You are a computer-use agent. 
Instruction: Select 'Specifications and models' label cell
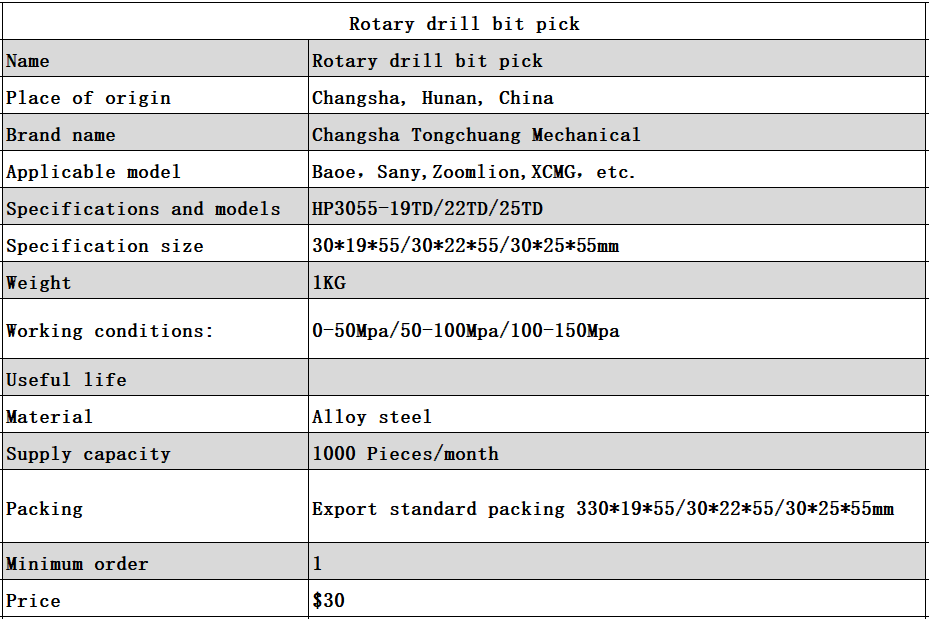155,207
